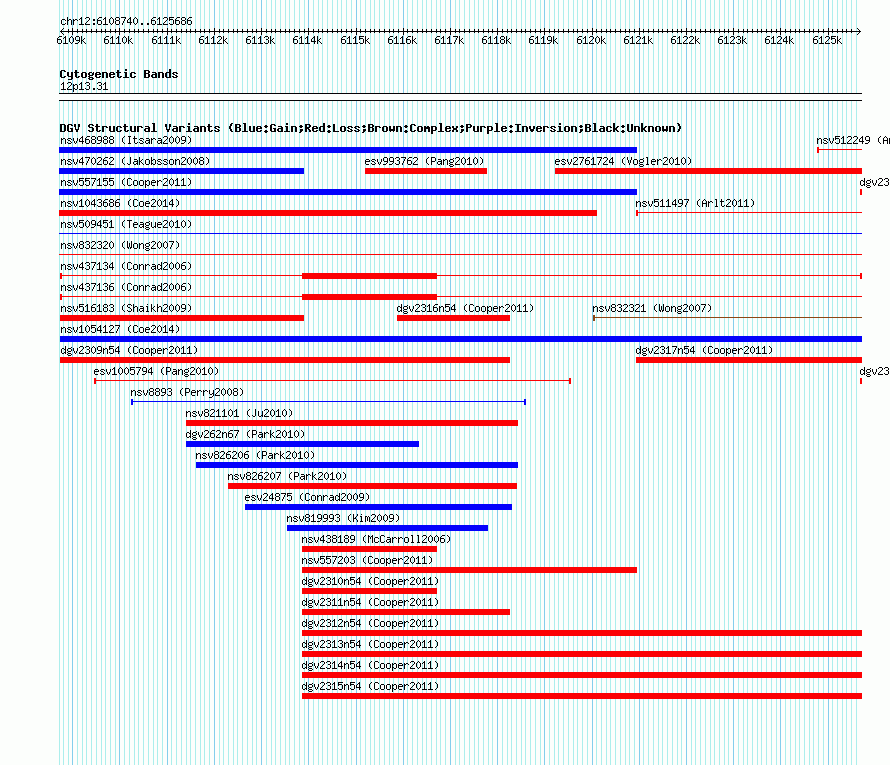Viewport: 890px width, 765px height.
Task: Click nsv819993 (Kim2009) label
Action: [343, 518]
